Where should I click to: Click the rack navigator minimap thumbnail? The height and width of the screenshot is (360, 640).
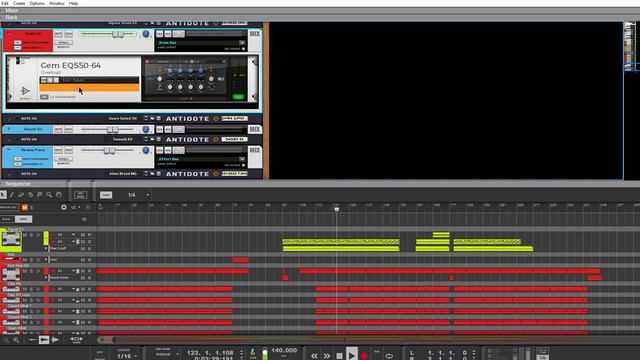click(x=631, y=46)
